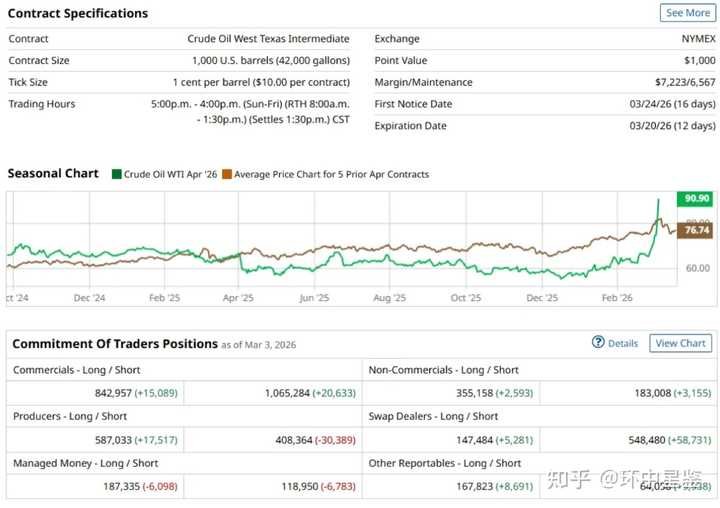
Task: Select the Apr '25 axis label
Action: click(x=238, y=297)
